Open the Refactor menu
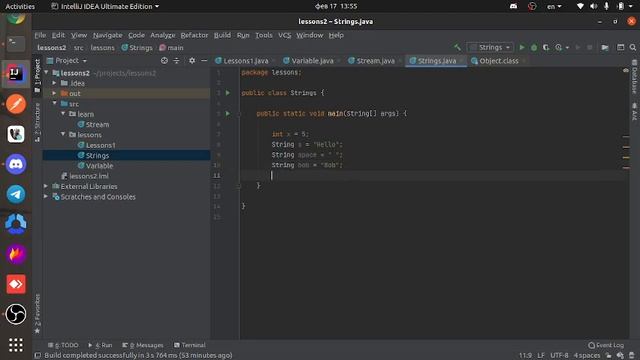 click(194, 35)
